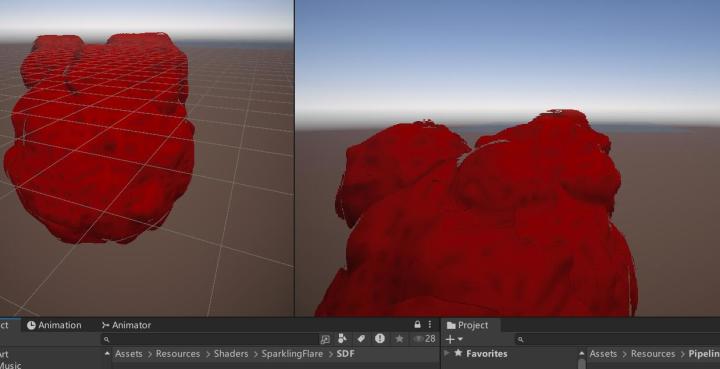720x369 pixels.
Task: Click the red mesh in left viewport
Action: point(99,138)
